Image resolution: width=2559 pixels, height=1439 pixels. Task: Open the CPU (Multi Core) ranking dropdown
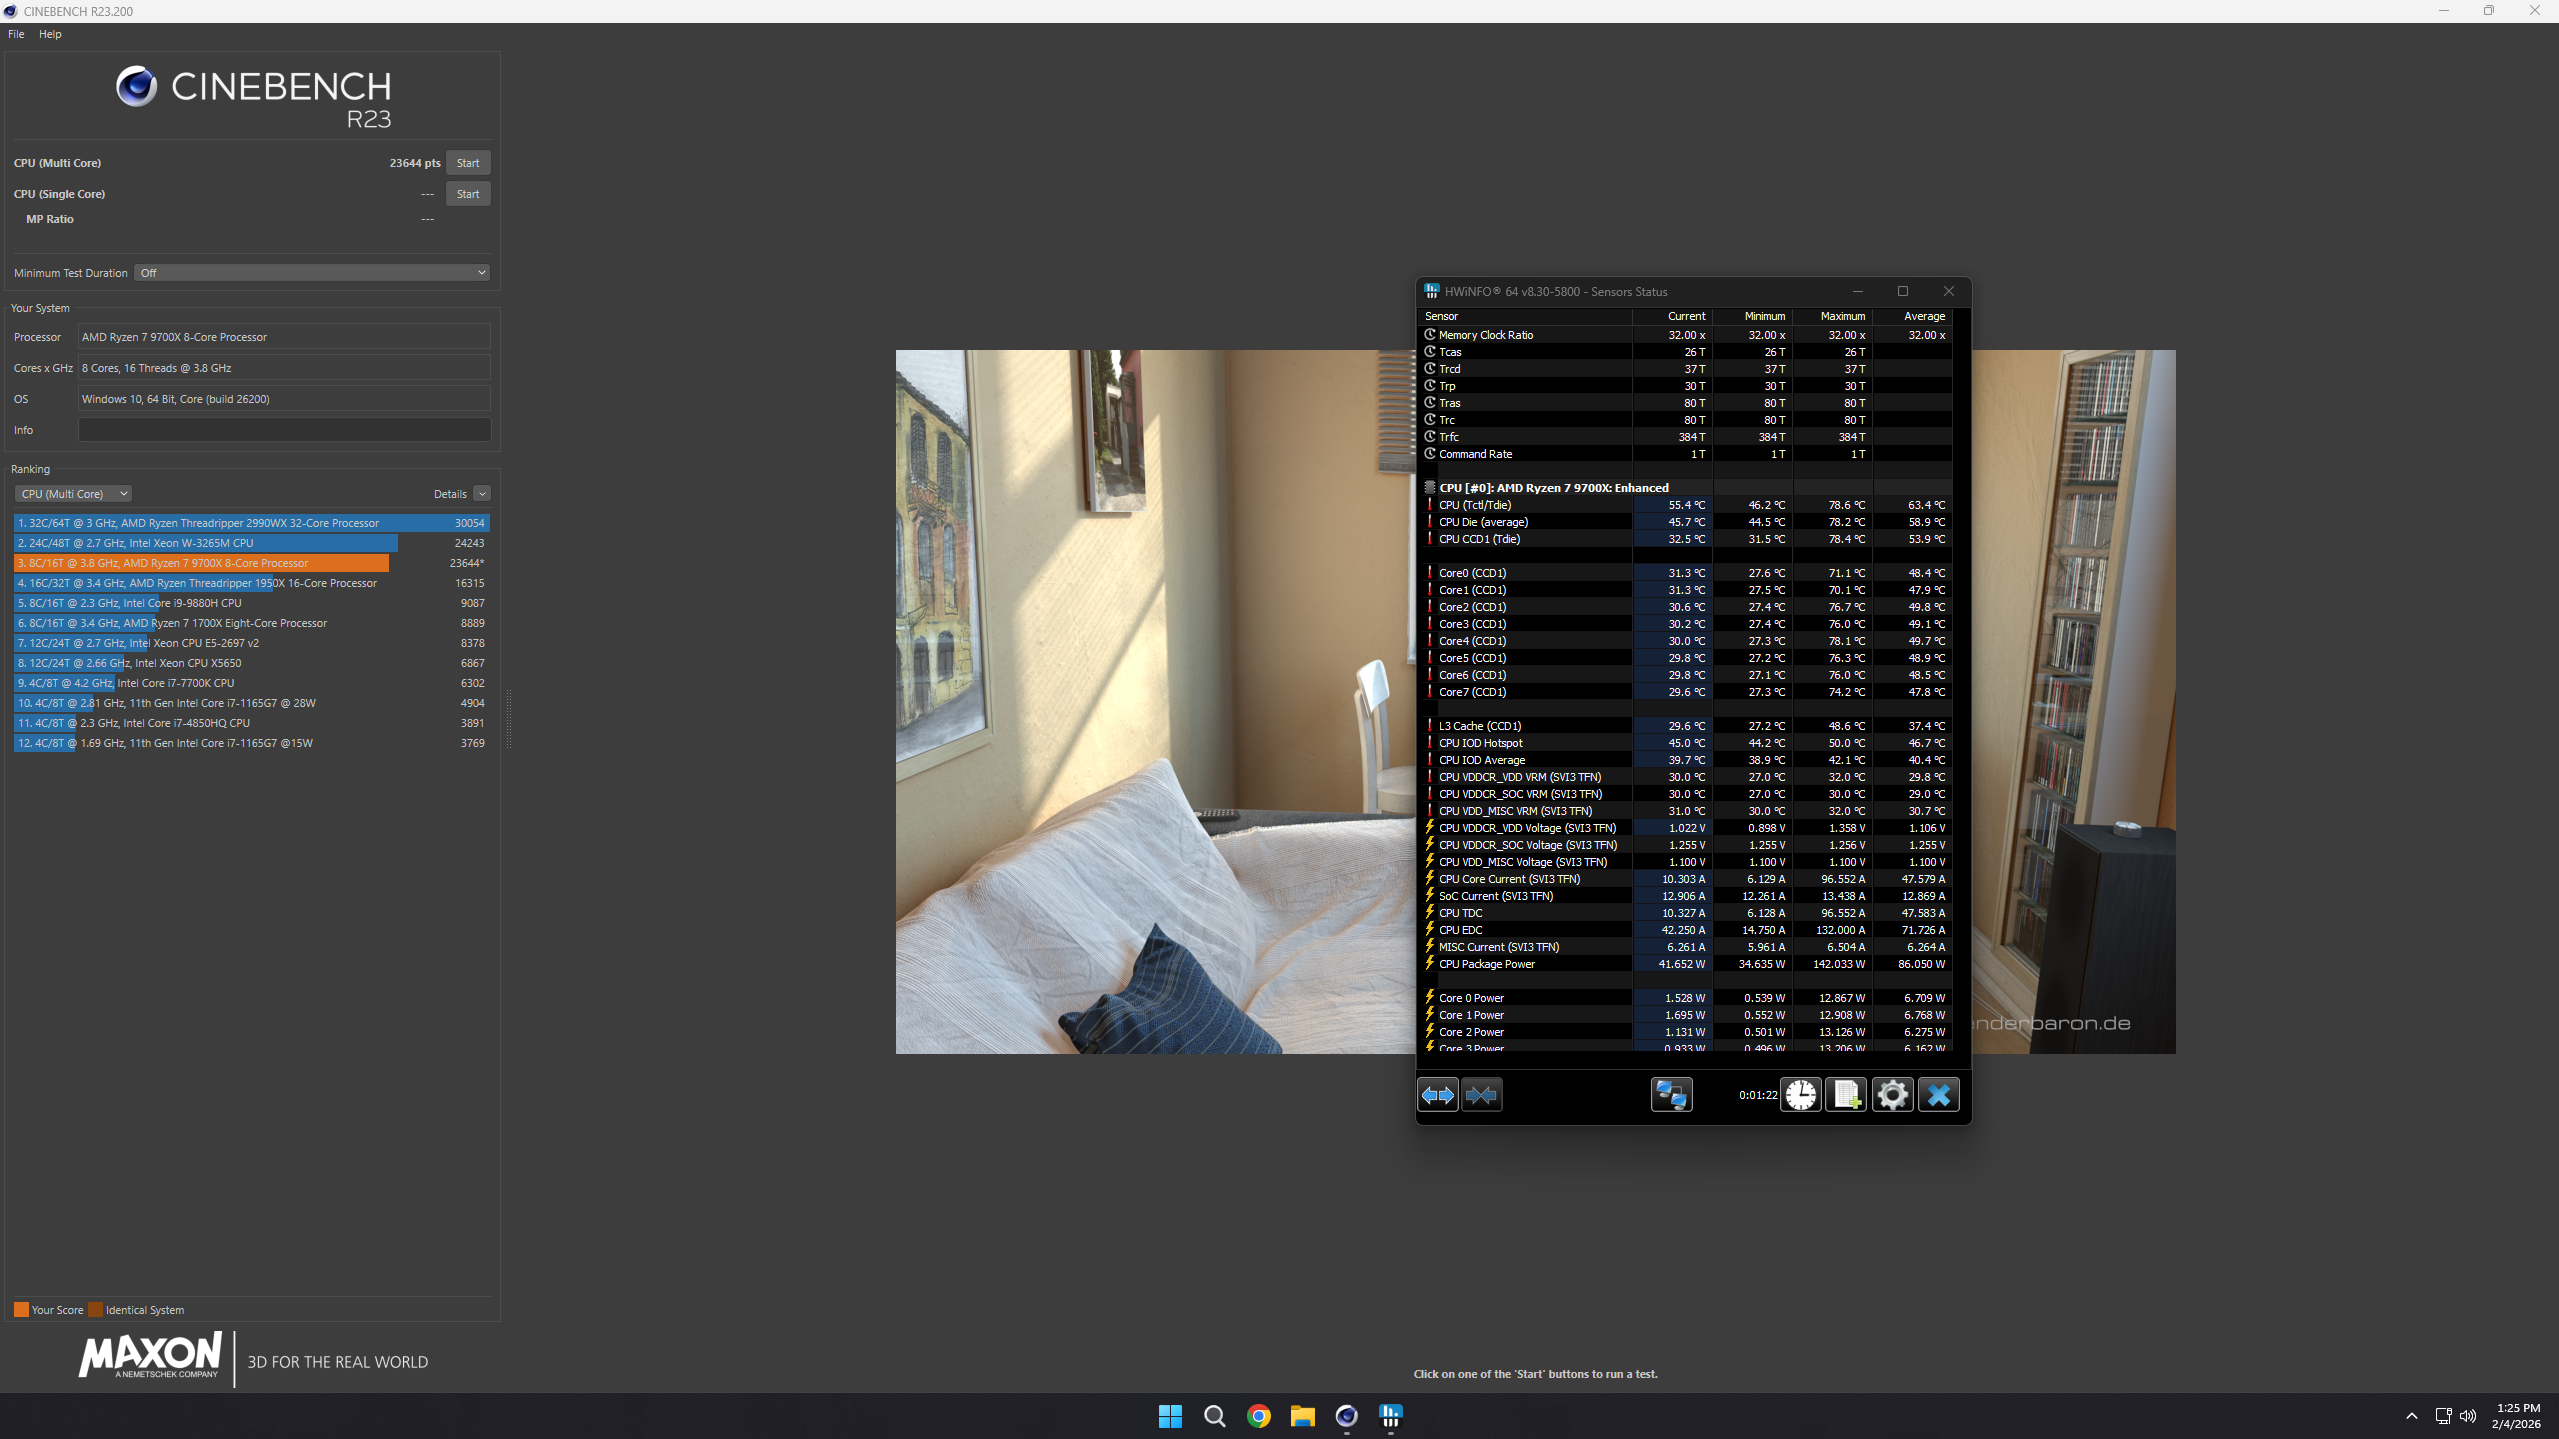coord(74,494)
